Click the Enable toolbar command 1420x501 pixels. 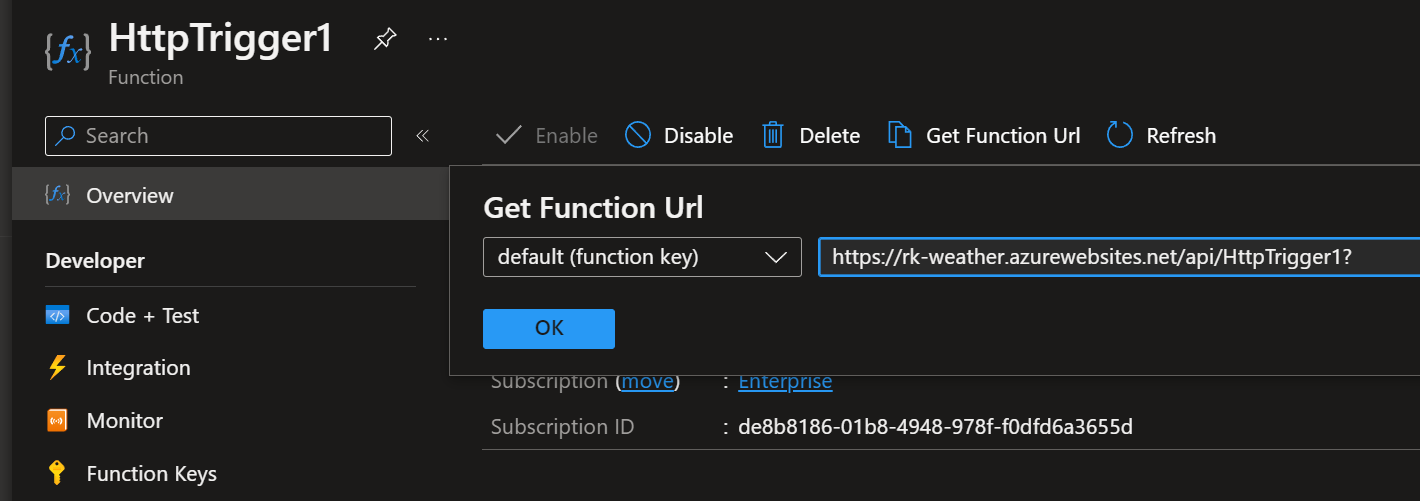click(548, 136)
